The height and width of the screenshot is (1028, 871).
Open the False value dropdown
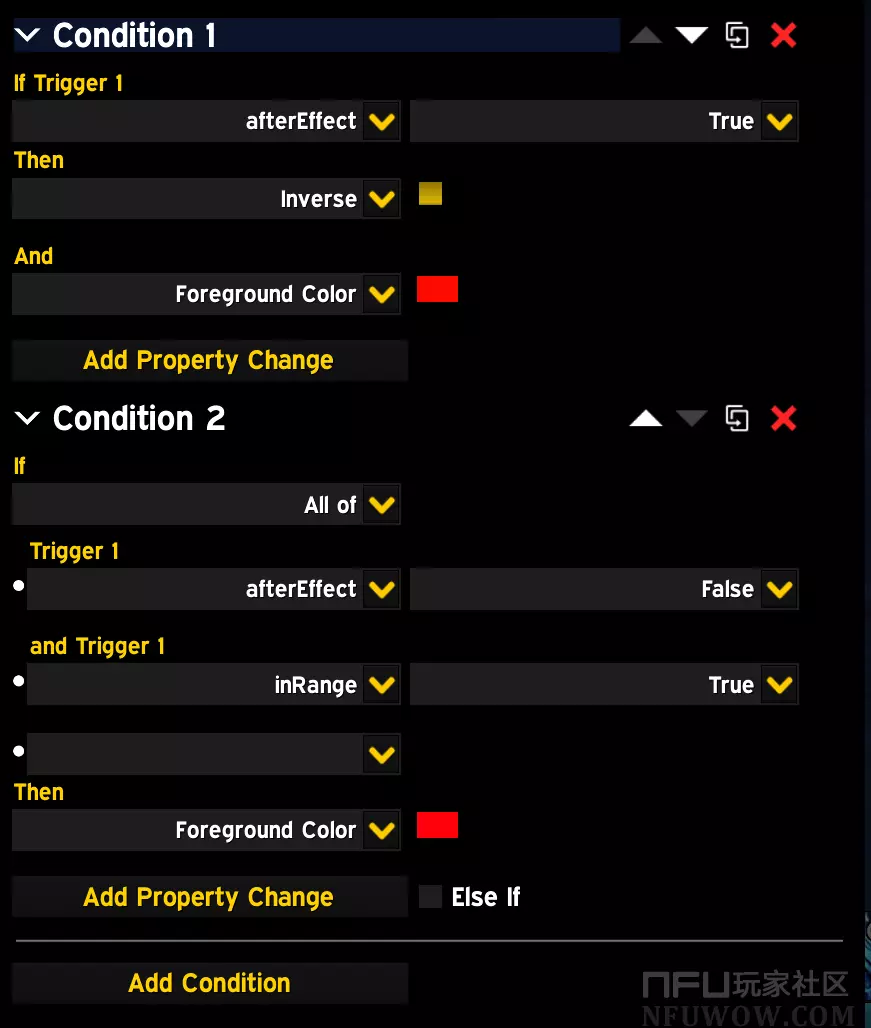point(778,589)
